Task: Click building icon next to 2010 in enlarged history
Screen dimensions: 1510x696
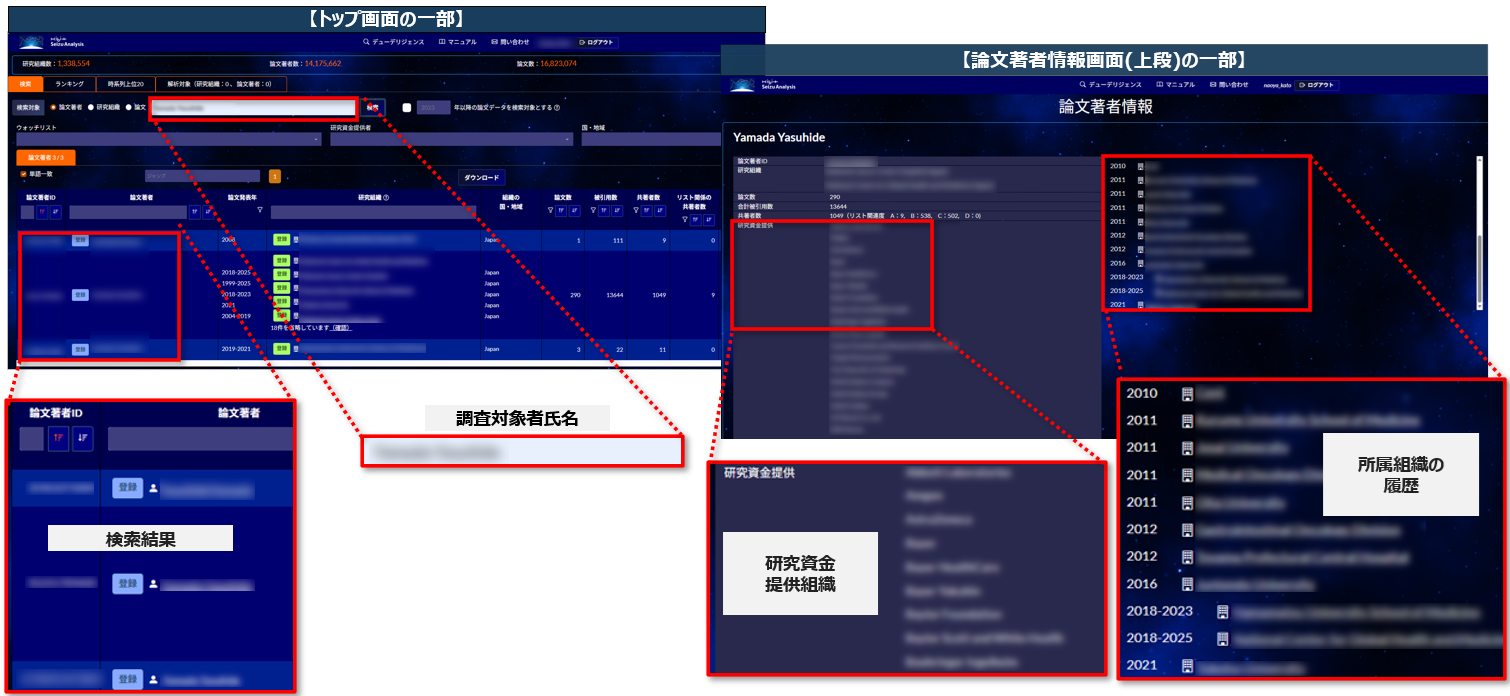Action: 1187,393
